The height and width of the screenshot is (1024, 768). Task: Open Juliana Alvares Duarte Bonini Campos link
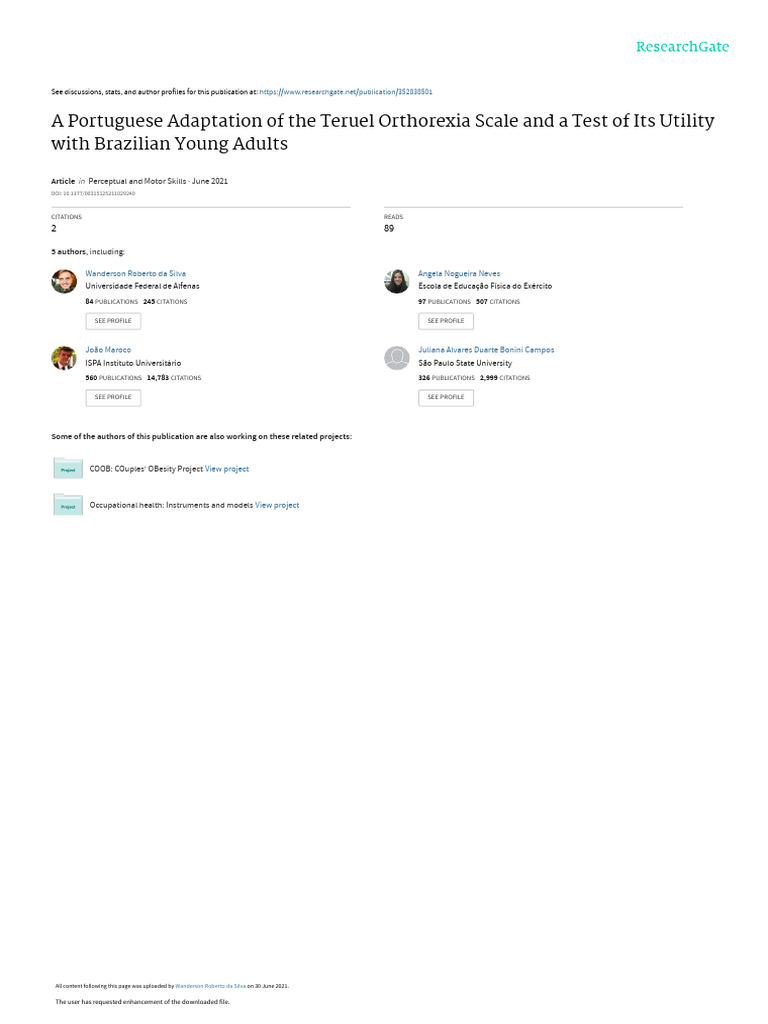coord(487,350)
